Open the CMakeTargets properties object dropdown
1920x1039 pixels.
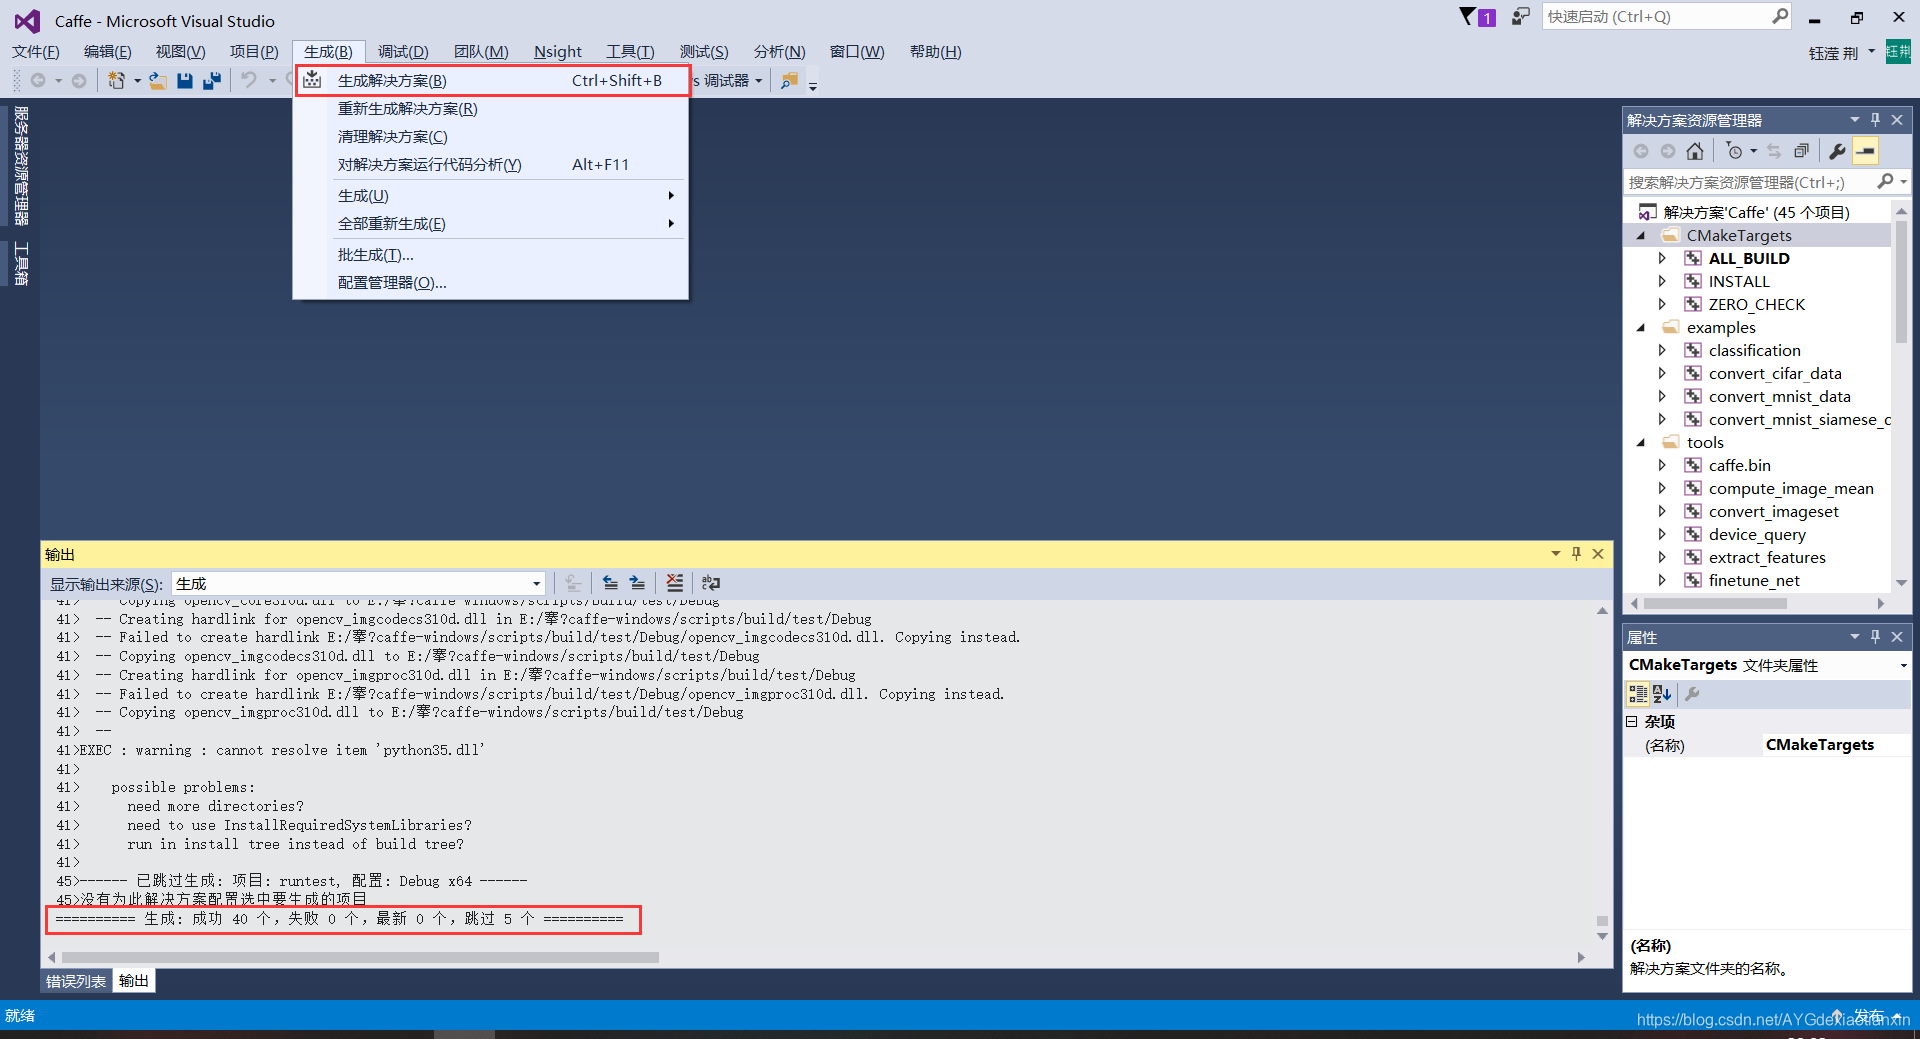point(1903,665)
